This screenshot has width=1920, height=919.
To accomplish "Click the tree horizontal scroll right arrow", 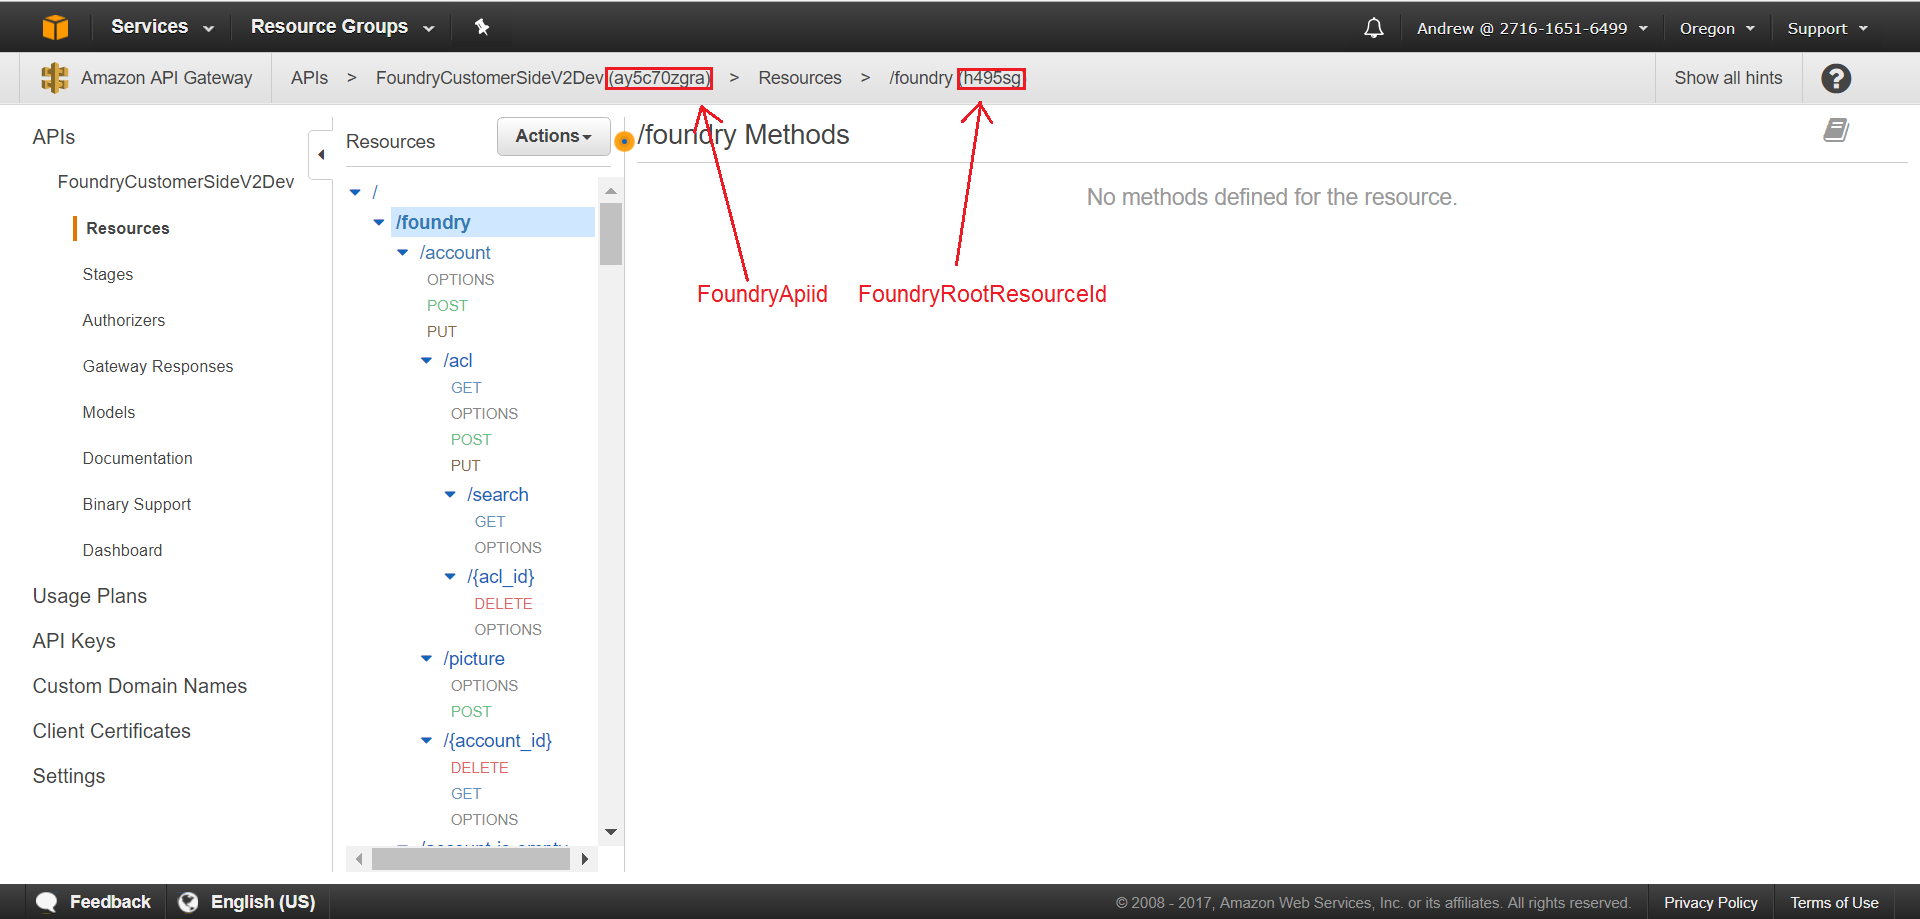I will pos(585,859).
